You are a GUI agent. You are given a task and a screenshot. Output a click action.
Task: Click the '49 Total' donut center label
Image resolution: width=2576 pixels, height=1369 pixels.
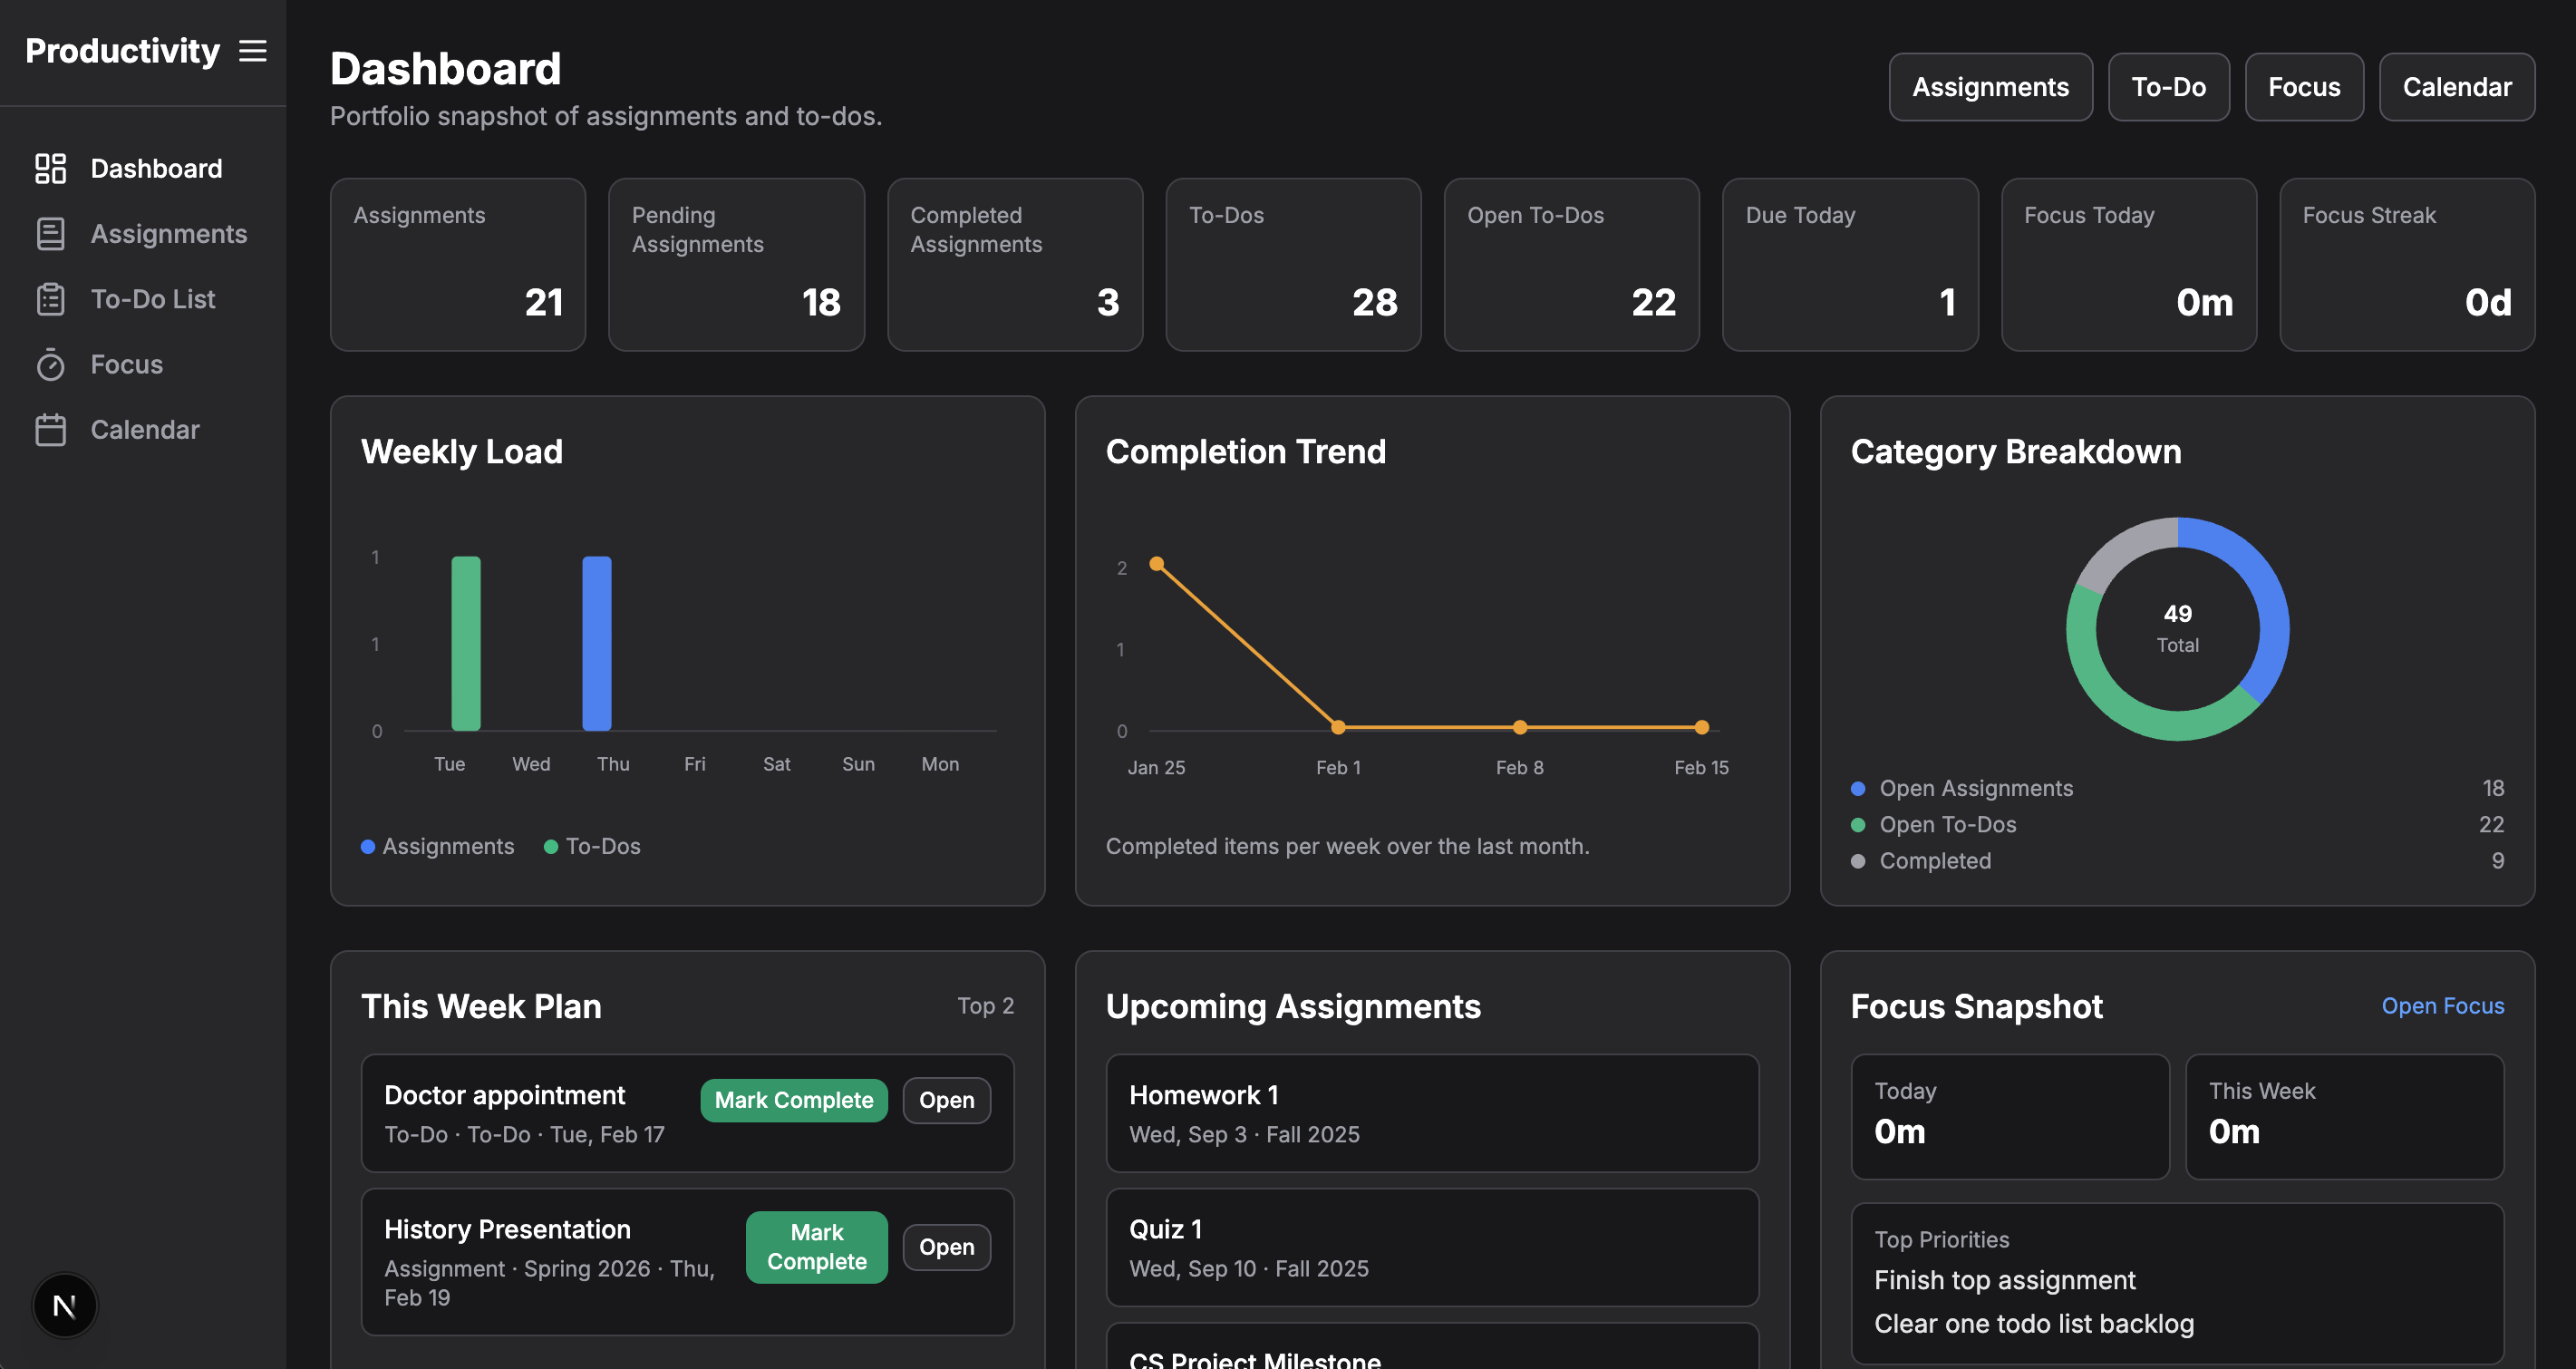(x=2178, y=629)
